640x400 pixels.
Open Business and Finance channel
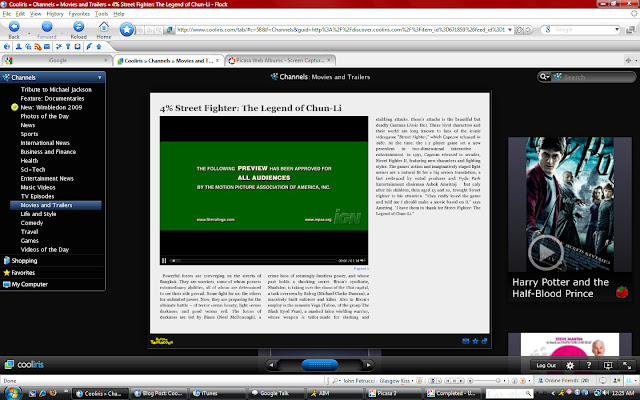48,152
